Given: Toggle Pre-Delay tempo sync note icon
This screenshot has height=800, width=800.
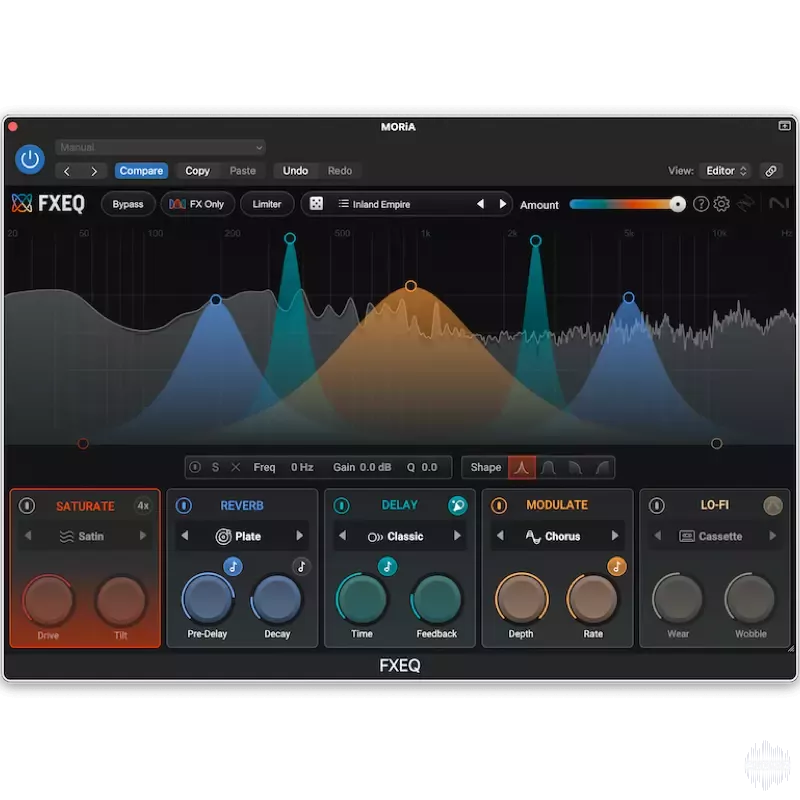Looking at the screenshot, I should tap(233, 567).
